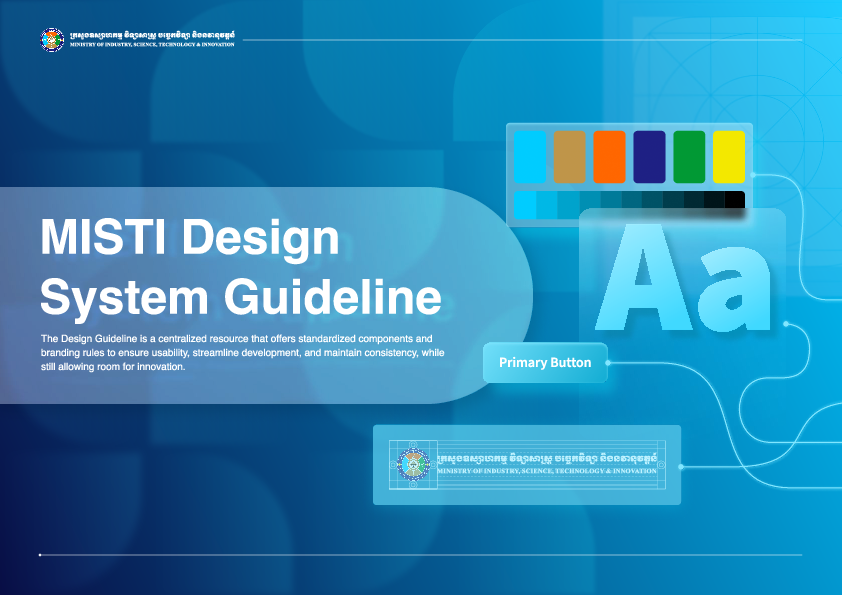The image size is (842, 595).
Task: Click the emblem inside the logo construction card
Action: tap(411, 464)
